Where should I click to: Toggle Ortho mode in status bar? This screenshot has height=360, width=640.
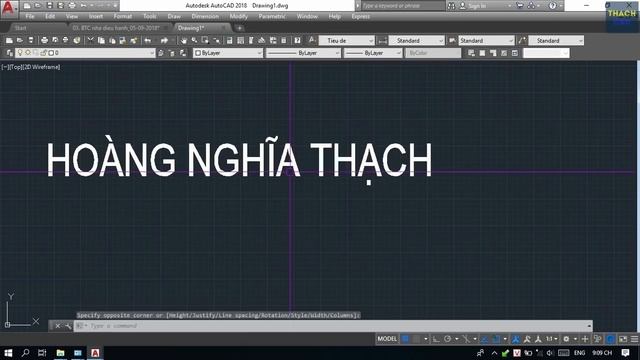coord(436,339)
